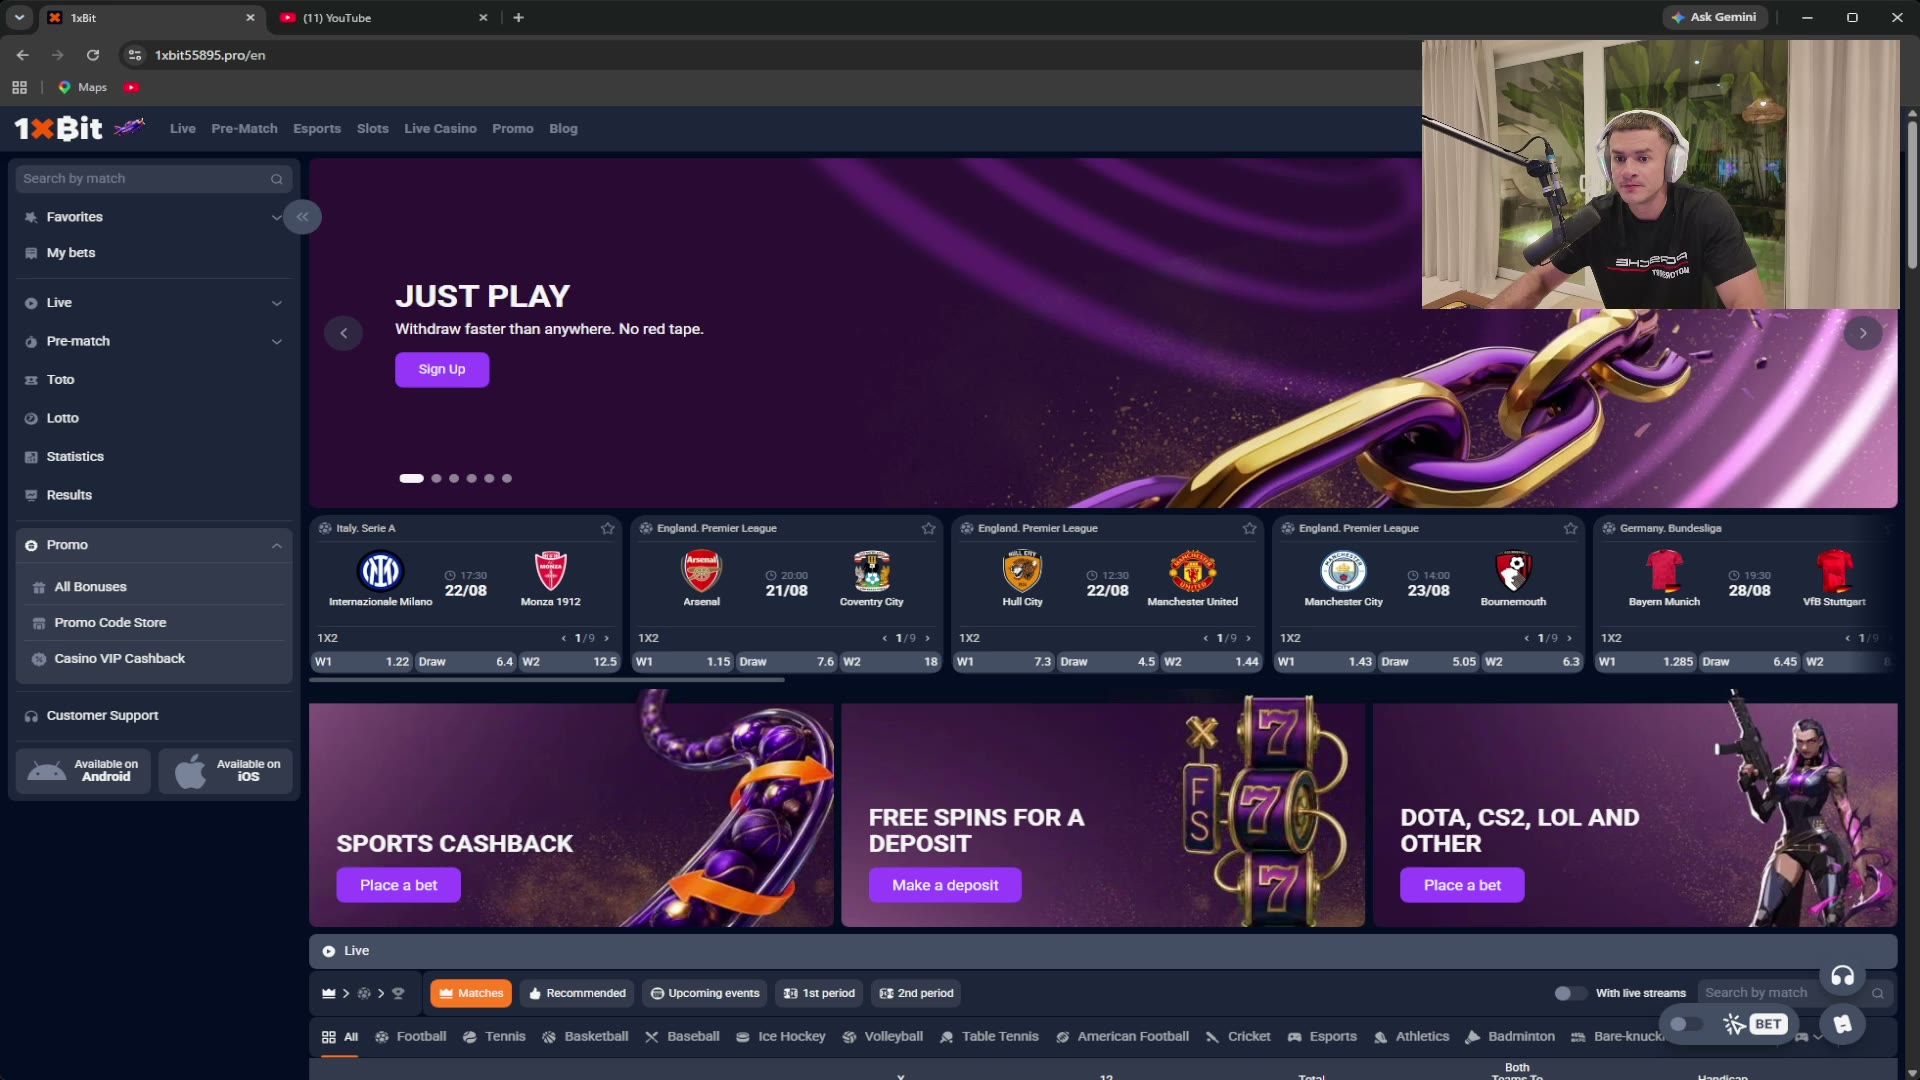Favorite the Manchester City vs Bournemouth match
This screenshot has height=1080, width=1920.
(x=1570, y=528)
